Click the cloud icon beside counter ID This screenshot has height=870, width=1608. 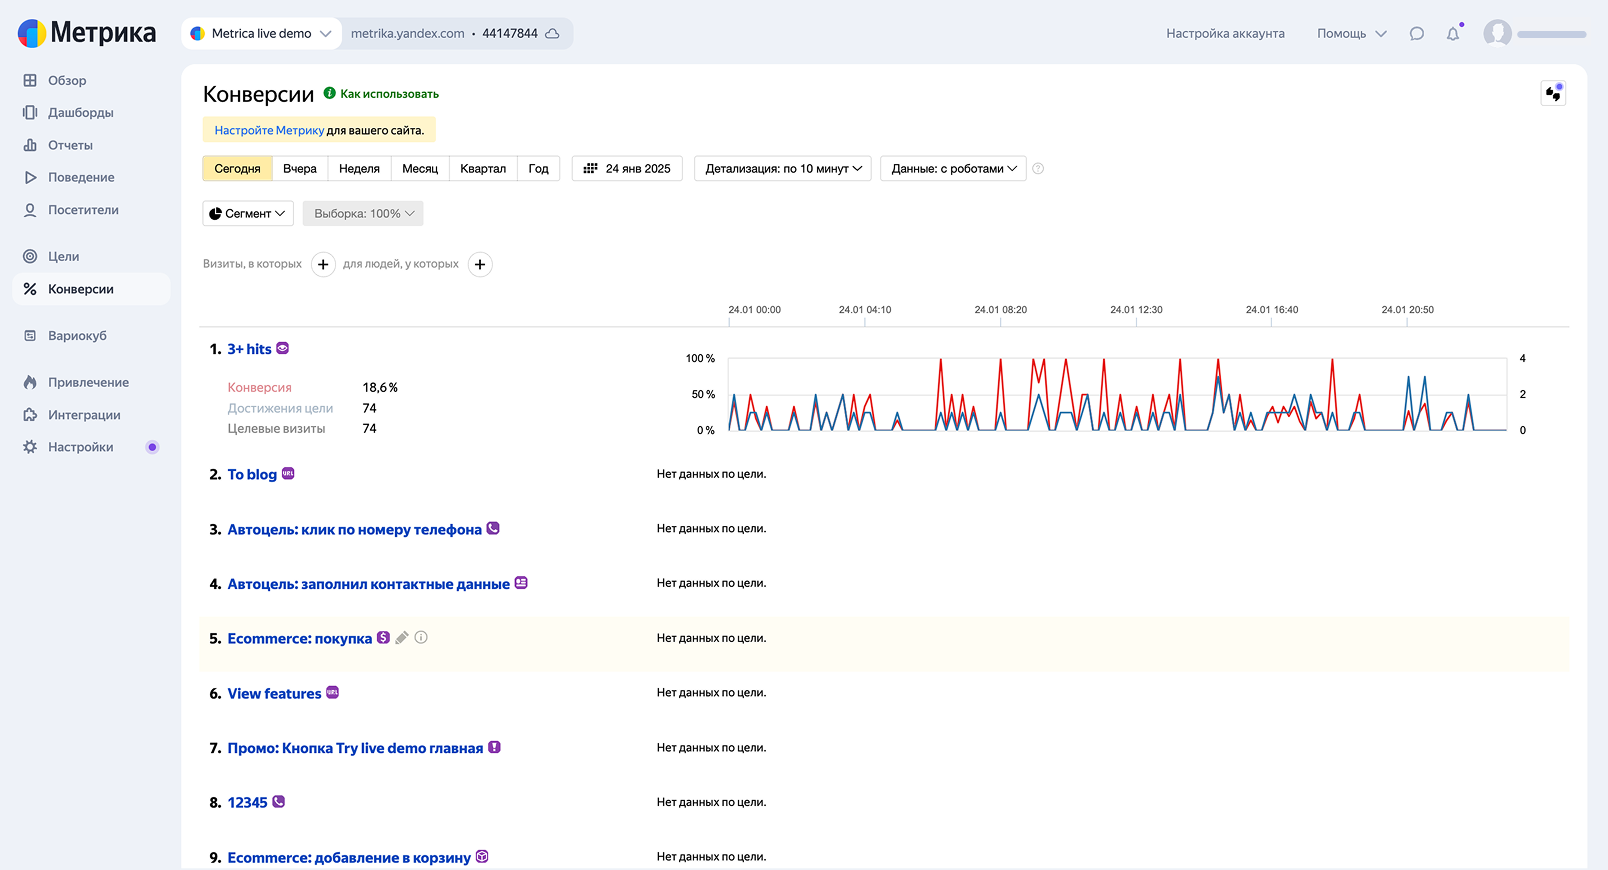(552, 34)
